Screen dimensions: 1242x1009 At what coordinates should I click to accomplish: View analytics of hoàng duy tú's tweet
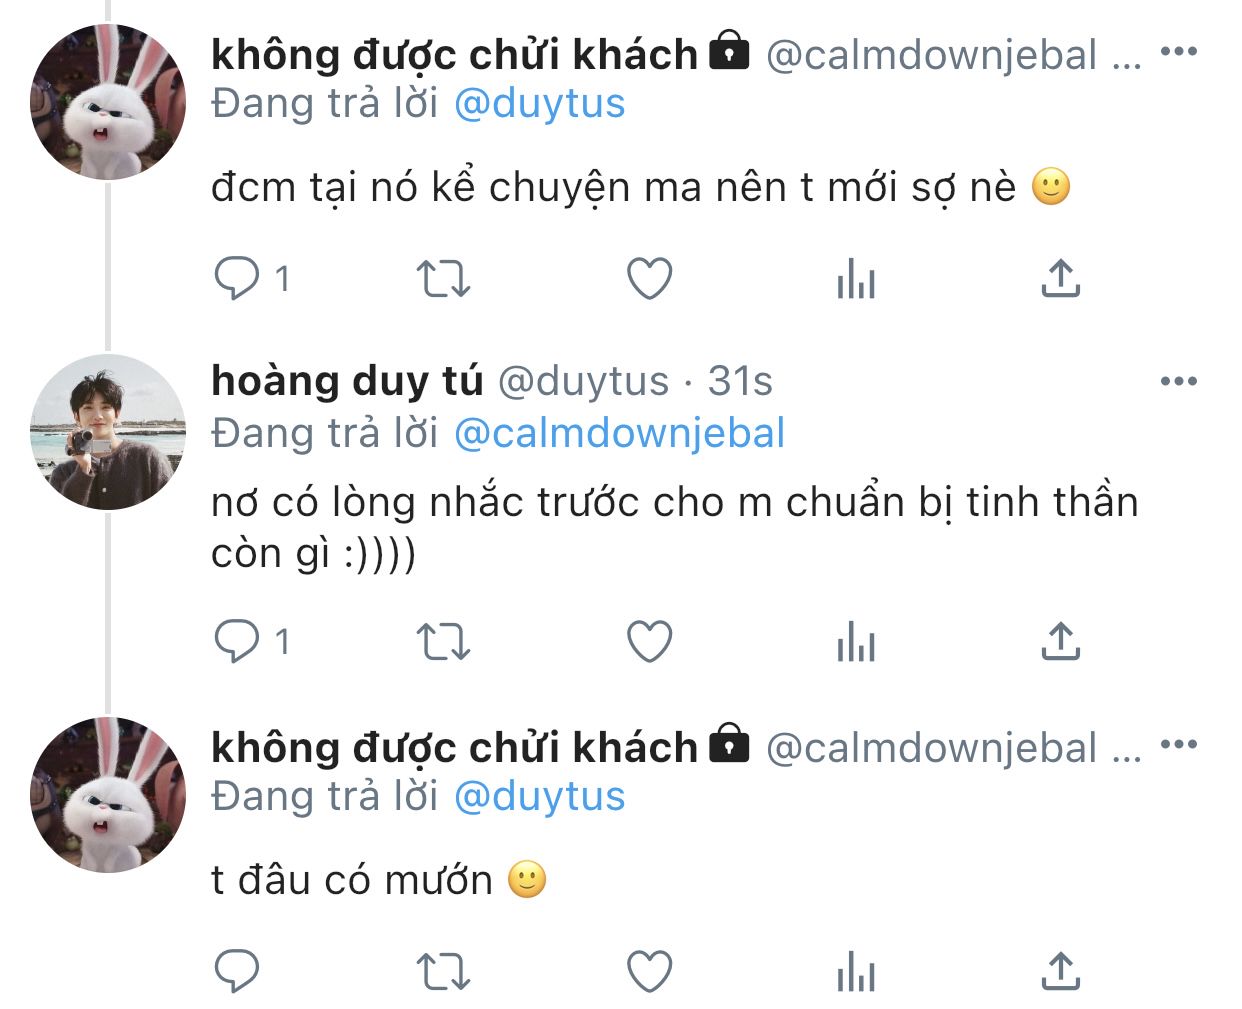856,642
